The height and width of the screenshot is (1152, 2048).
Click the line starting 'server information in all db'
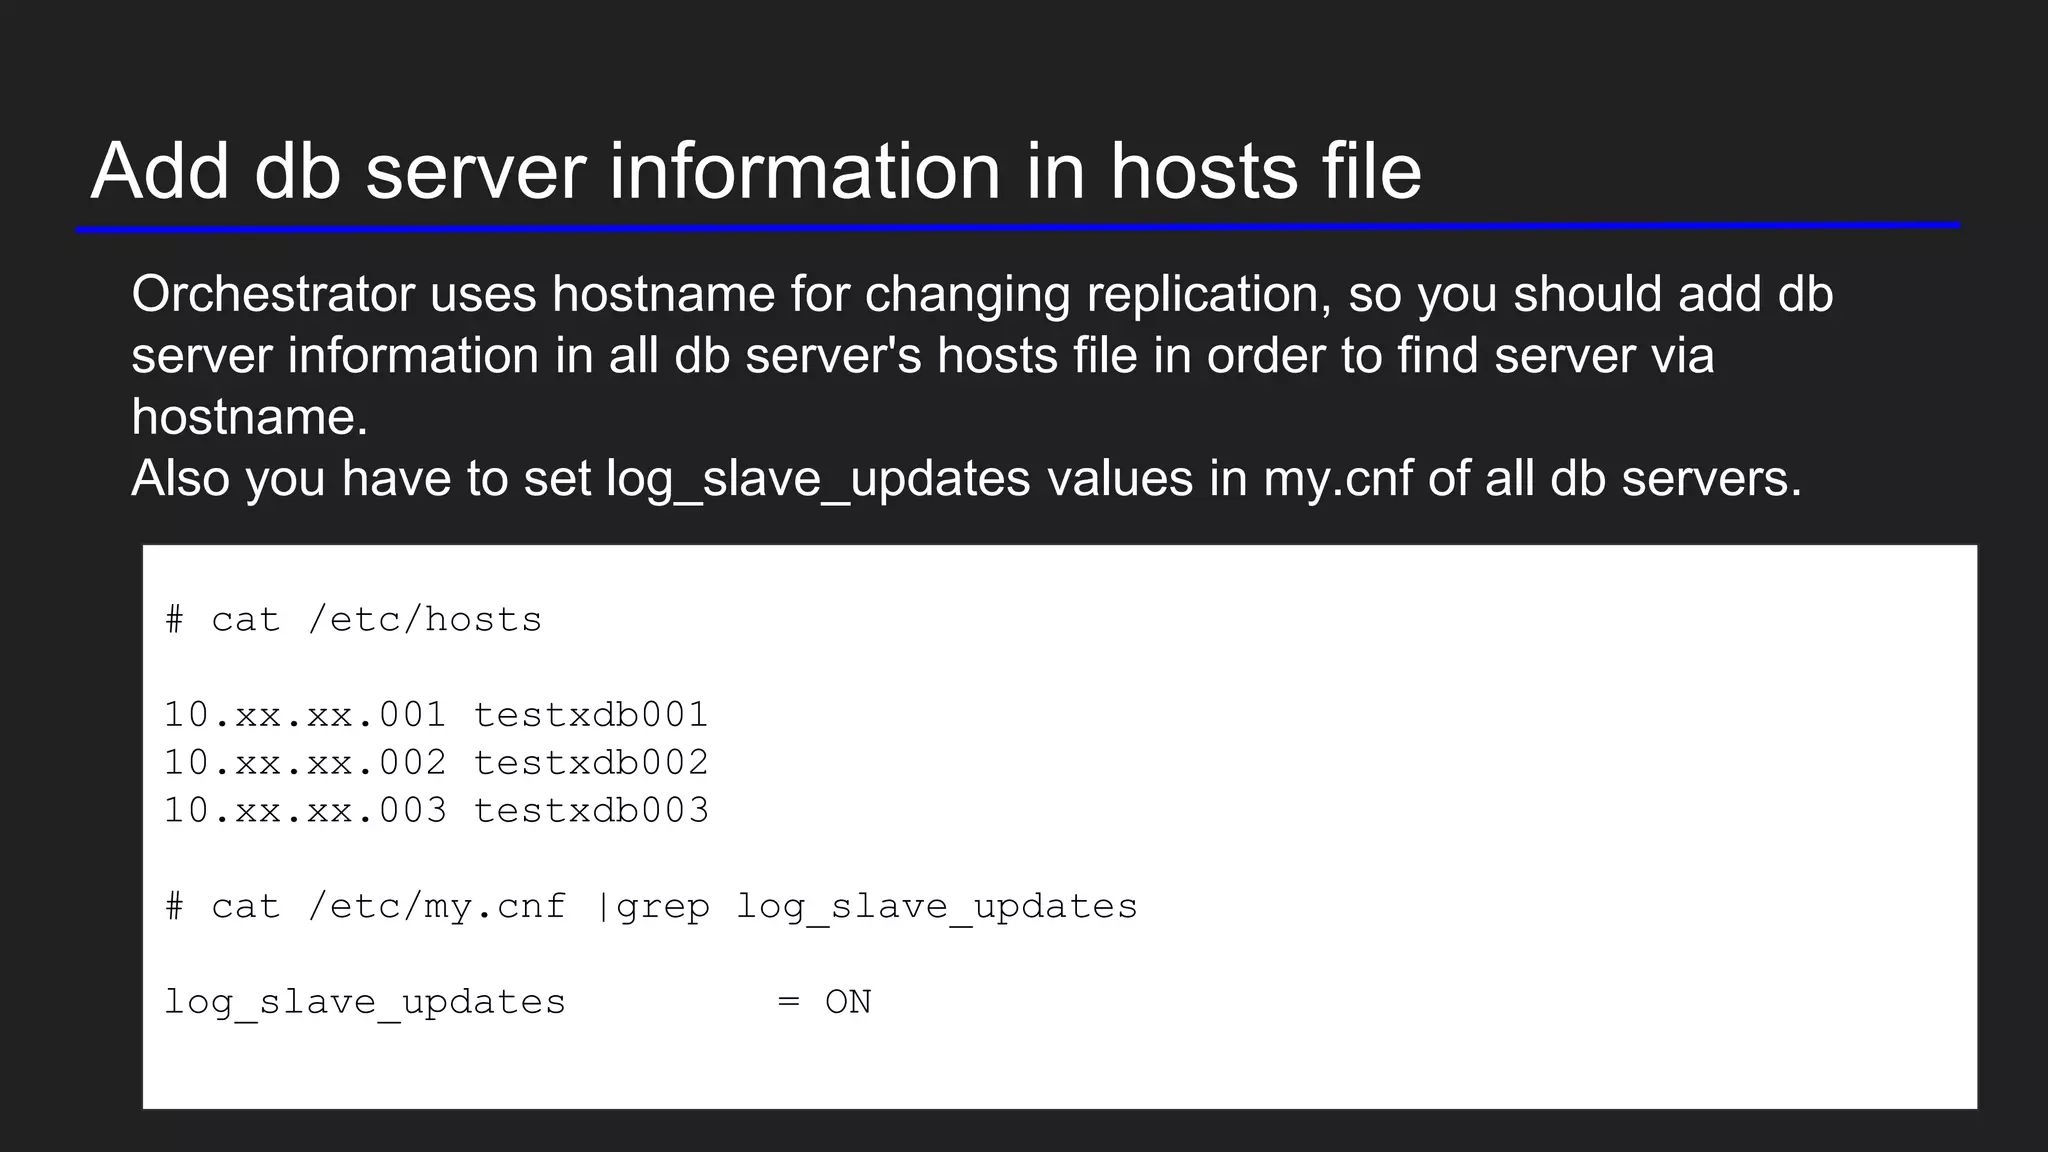point(923,356)
